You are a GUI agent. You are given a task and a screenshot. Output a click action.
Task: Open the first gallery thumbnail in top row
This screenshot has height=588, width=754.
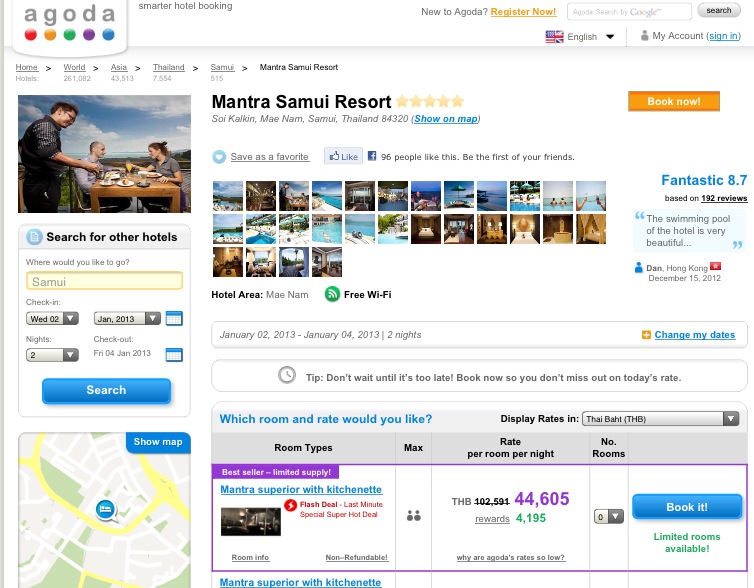point(228,196)
